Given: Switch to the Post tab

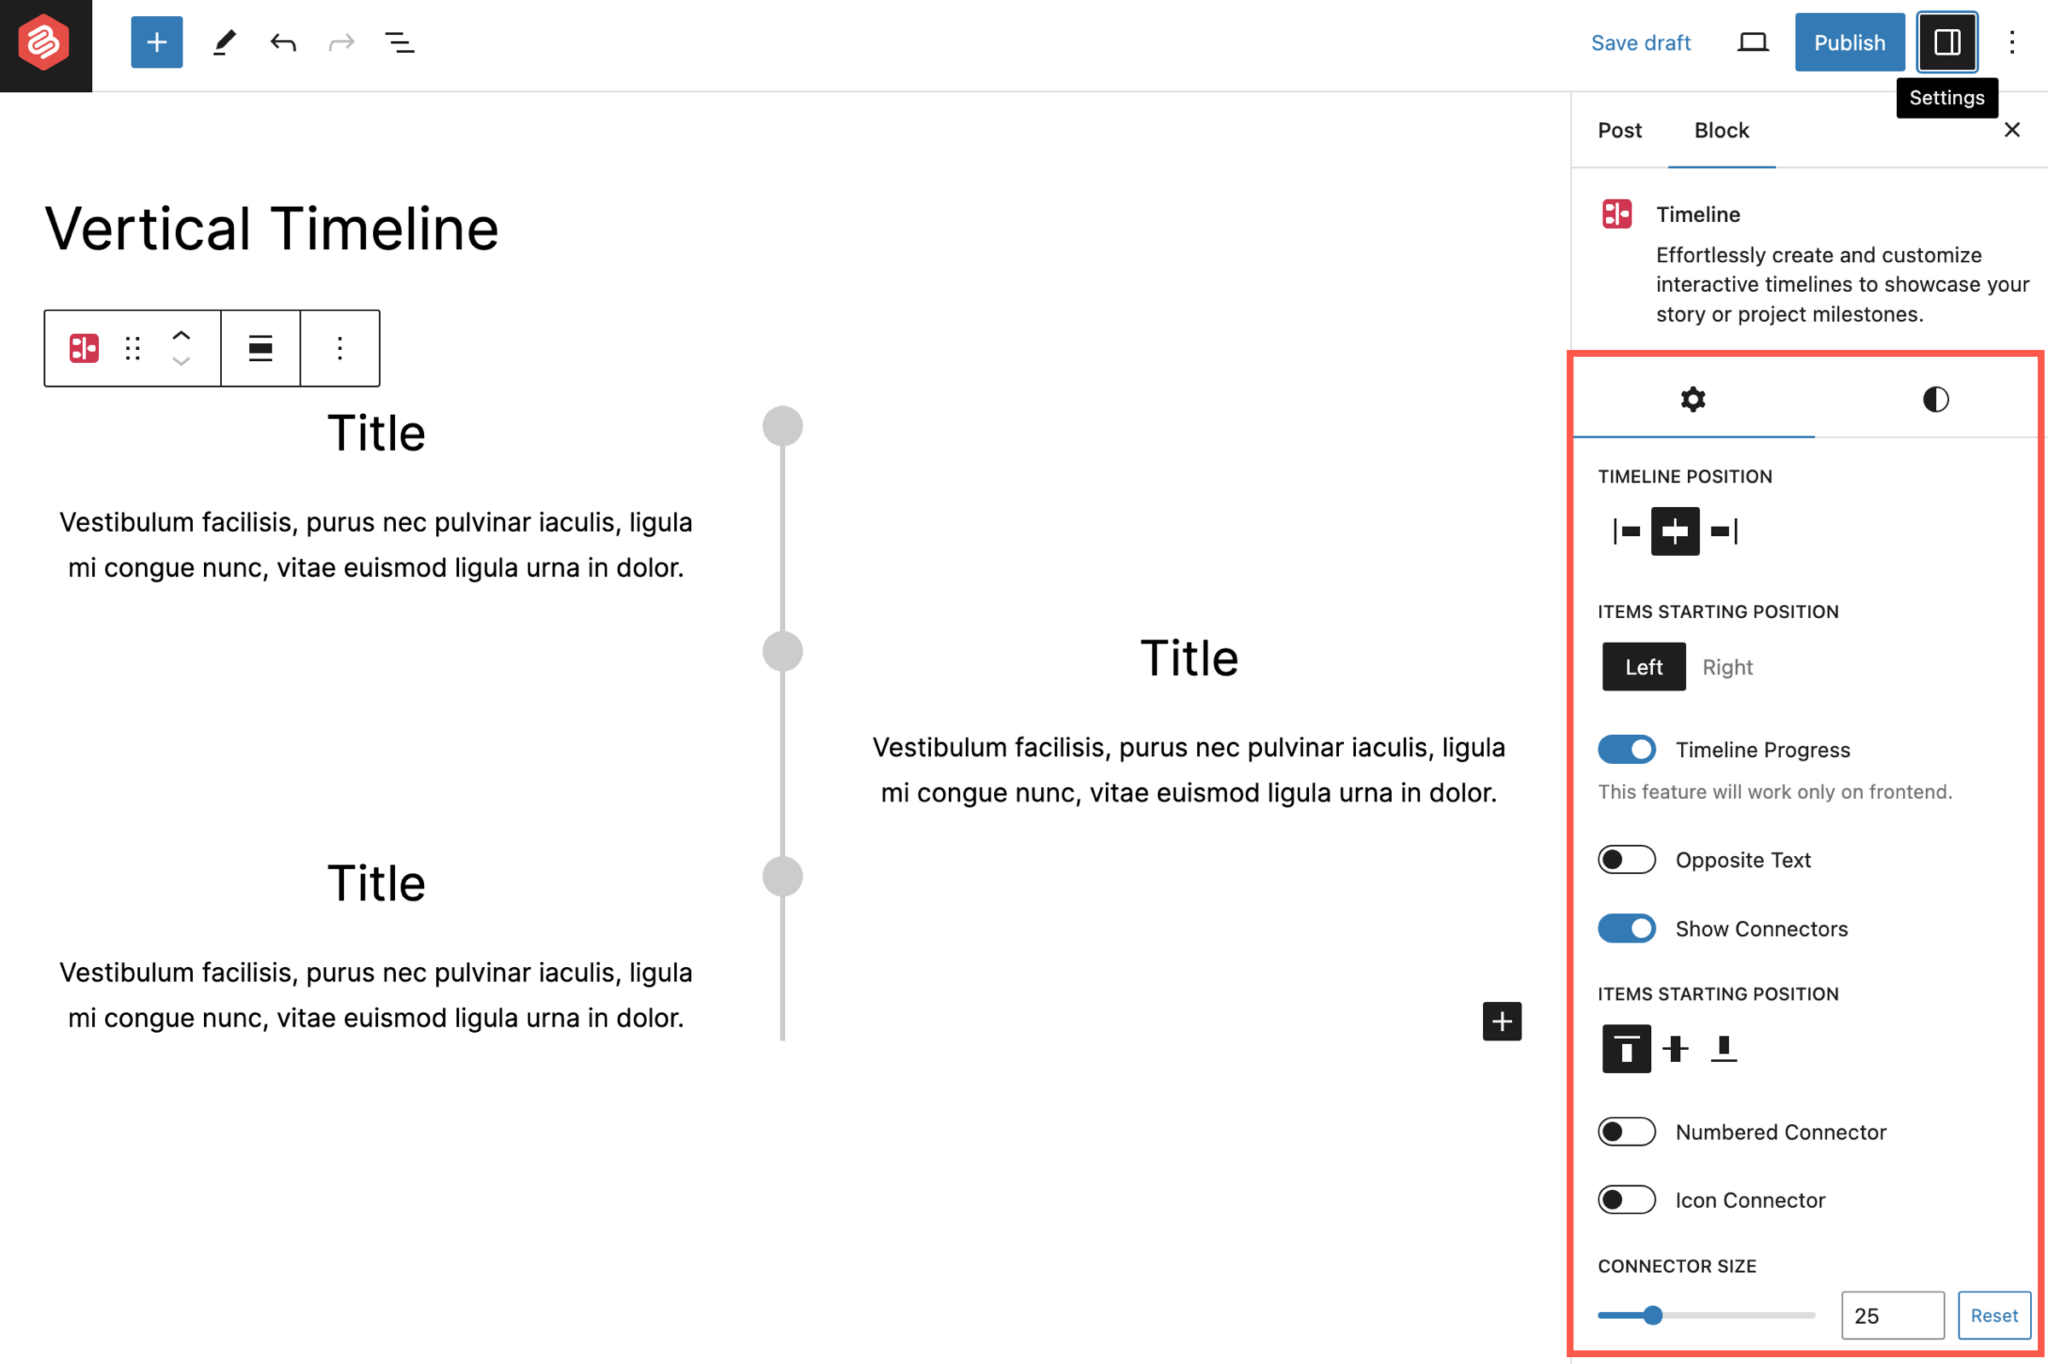Looking at the screenshot, I should [x=1619, y=130].
